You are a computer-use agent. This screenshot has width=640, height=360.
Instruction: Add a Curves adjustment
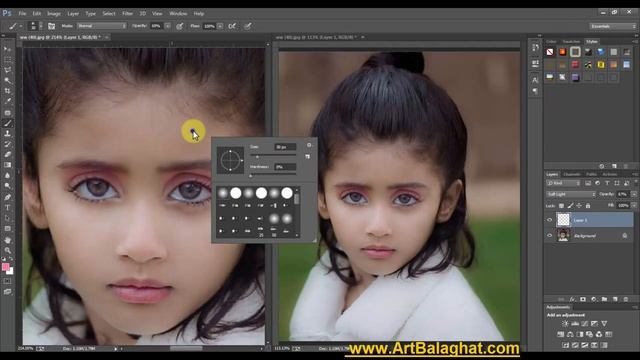(584, 324)
